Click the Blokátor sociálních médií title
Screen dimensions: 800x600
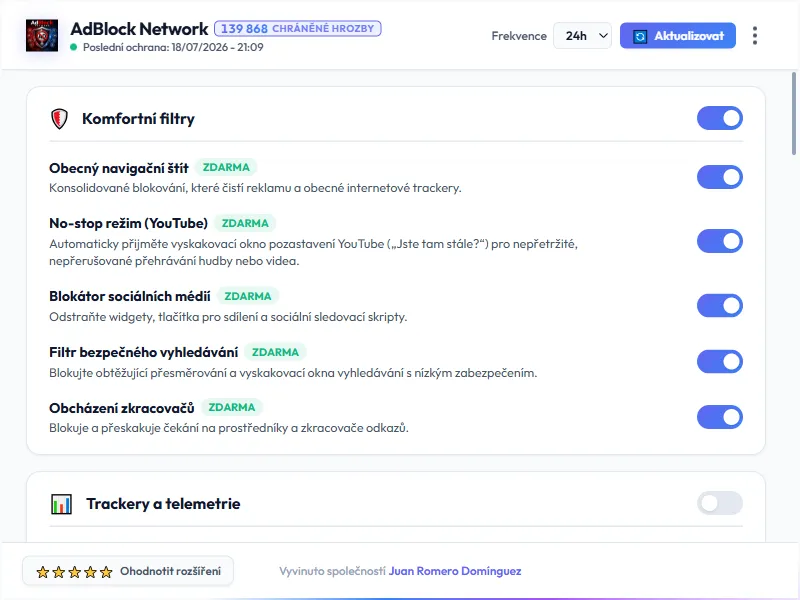coord(130,296)
